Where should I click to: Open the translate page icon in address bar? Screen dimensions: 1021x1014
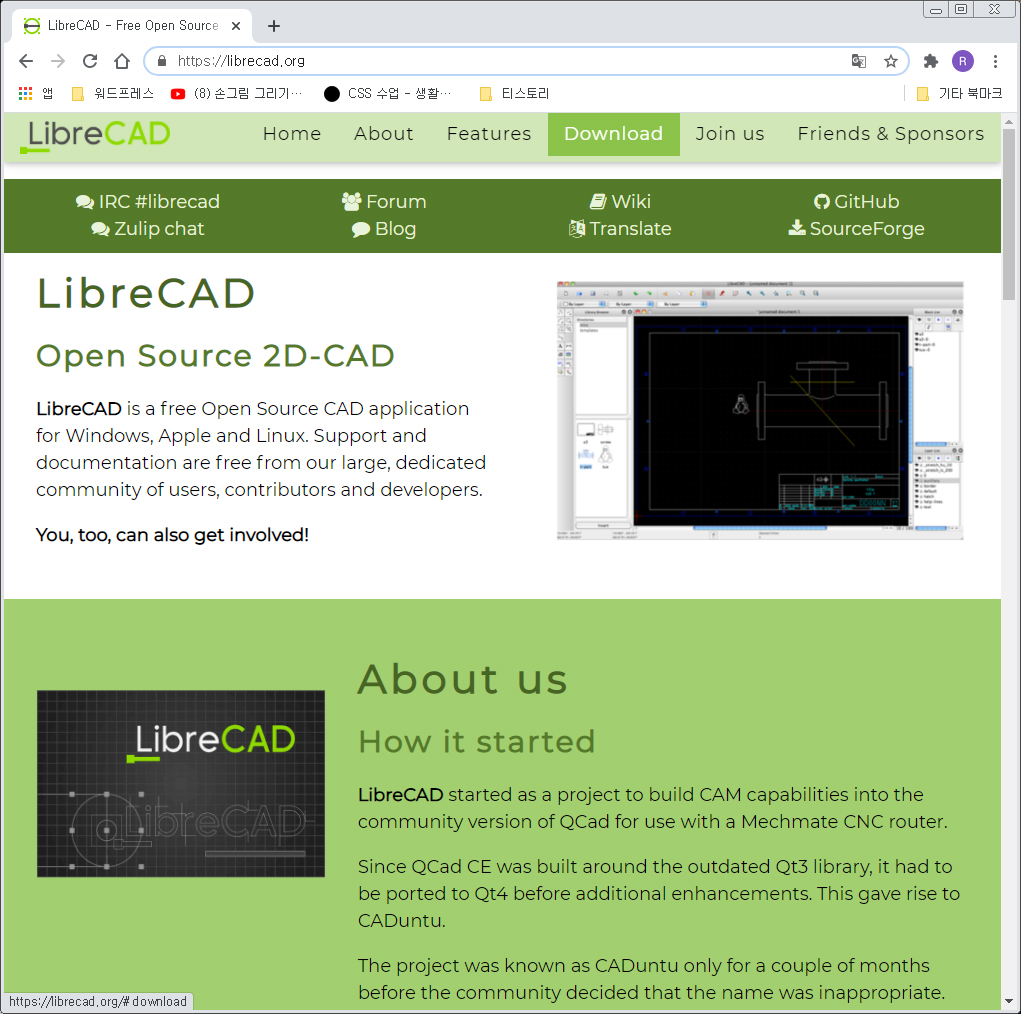click(x=859, y=61)
